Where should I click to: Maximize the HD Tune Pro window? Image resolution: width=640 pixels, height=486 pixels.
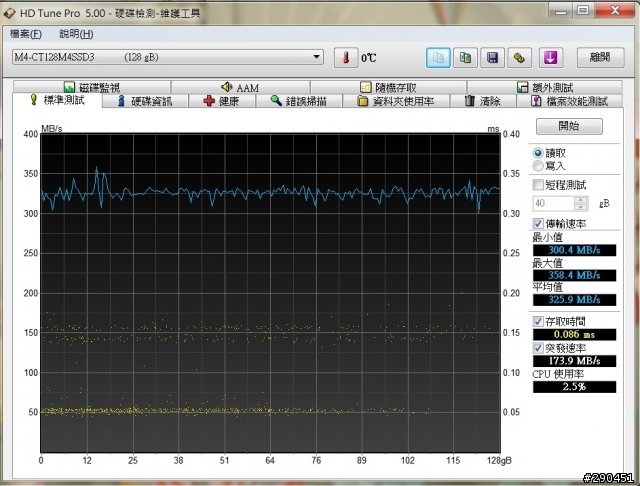[x=583, y=11]
